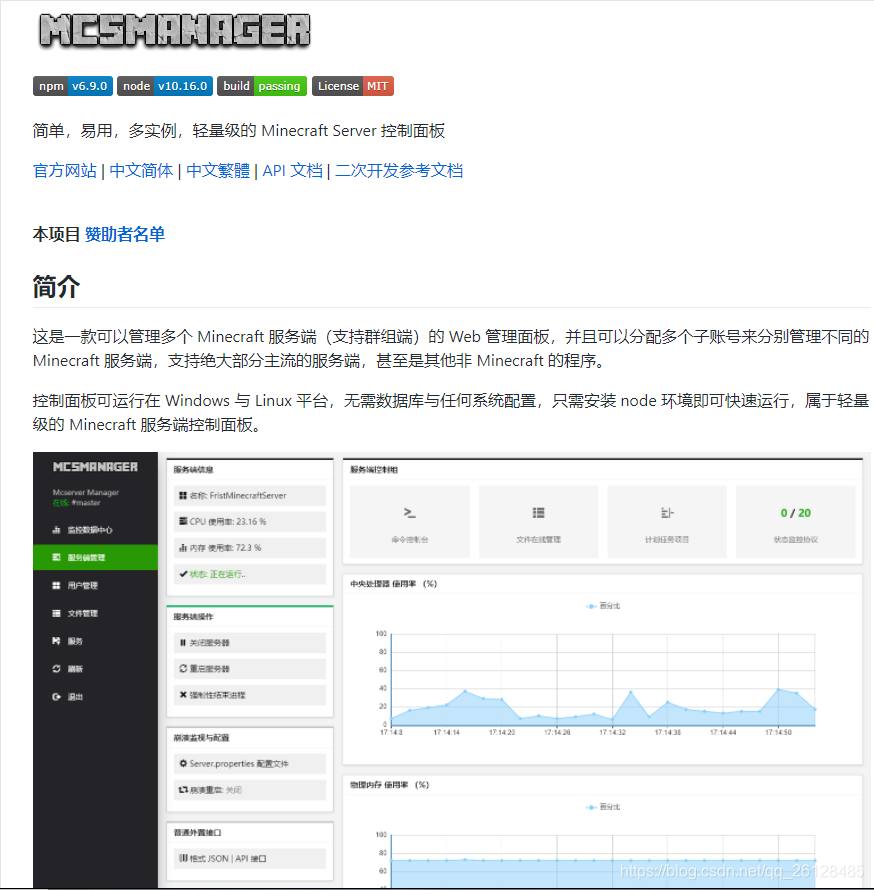The width and height of the screenshot is (874, 890).
Task: Click the sidebar MCSMANAGER brand text
Action: point(95,467)
